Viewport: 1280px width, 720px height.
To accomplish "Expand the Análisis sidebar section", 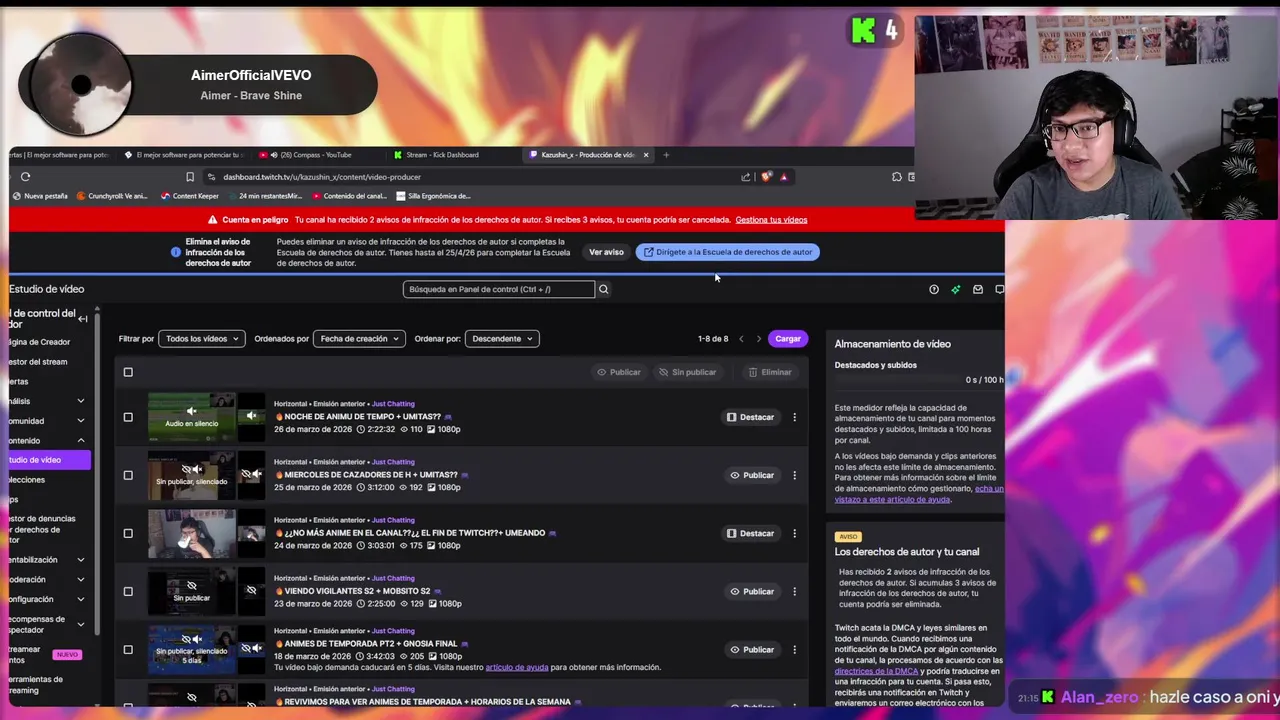I will (81, 401).
